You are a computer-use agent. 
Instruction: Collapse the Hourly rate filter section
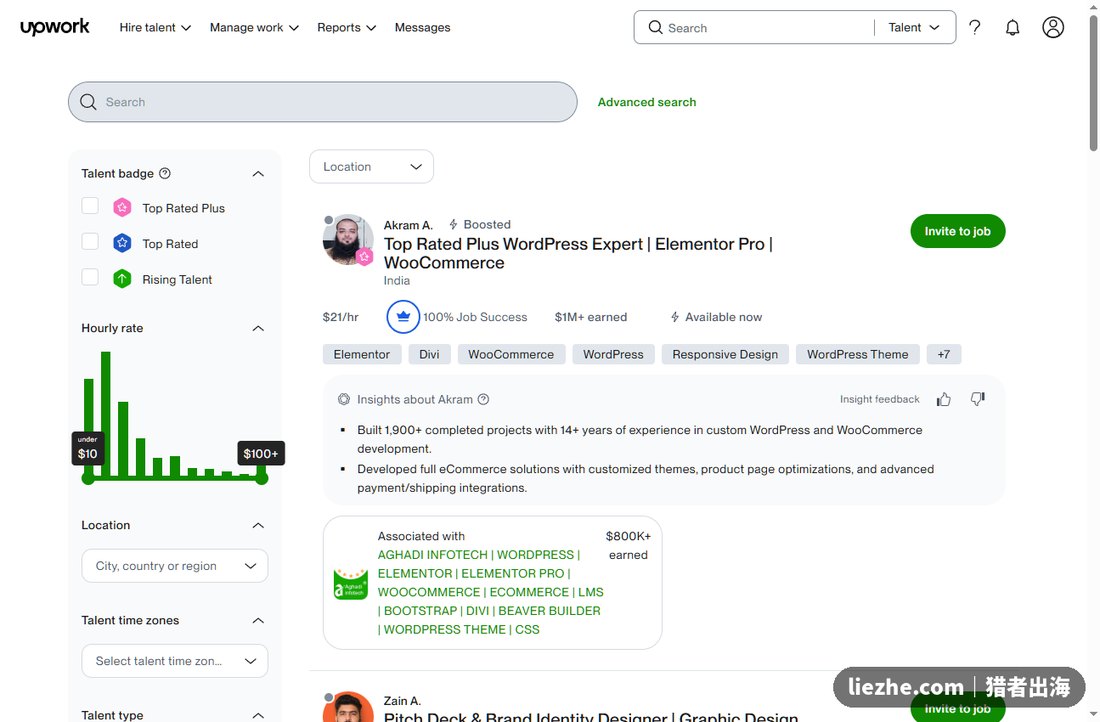[x=258, y=328]
